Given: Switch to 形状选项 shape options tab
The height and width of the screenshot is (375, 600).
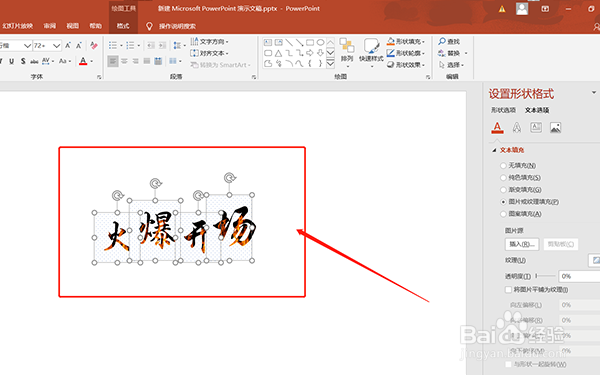Looking at the screenshot, I should 503,110.
